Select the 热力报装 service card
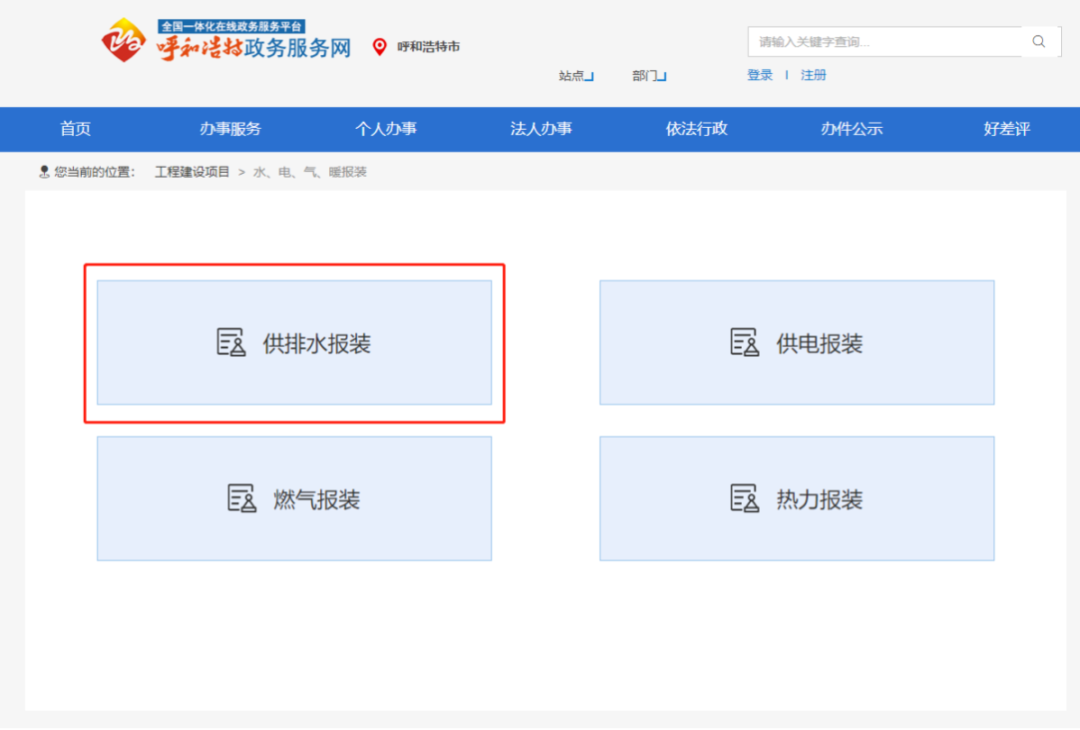Screen dimensions: 1080x730 (x=797, y=498)
